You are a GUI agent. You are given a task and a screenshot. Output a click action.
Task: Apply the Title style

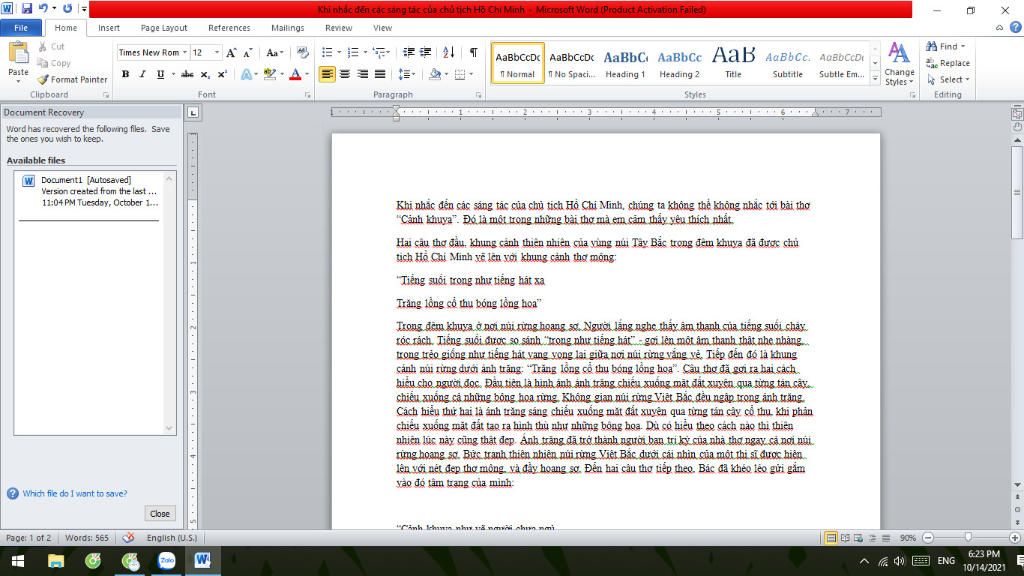733,63
